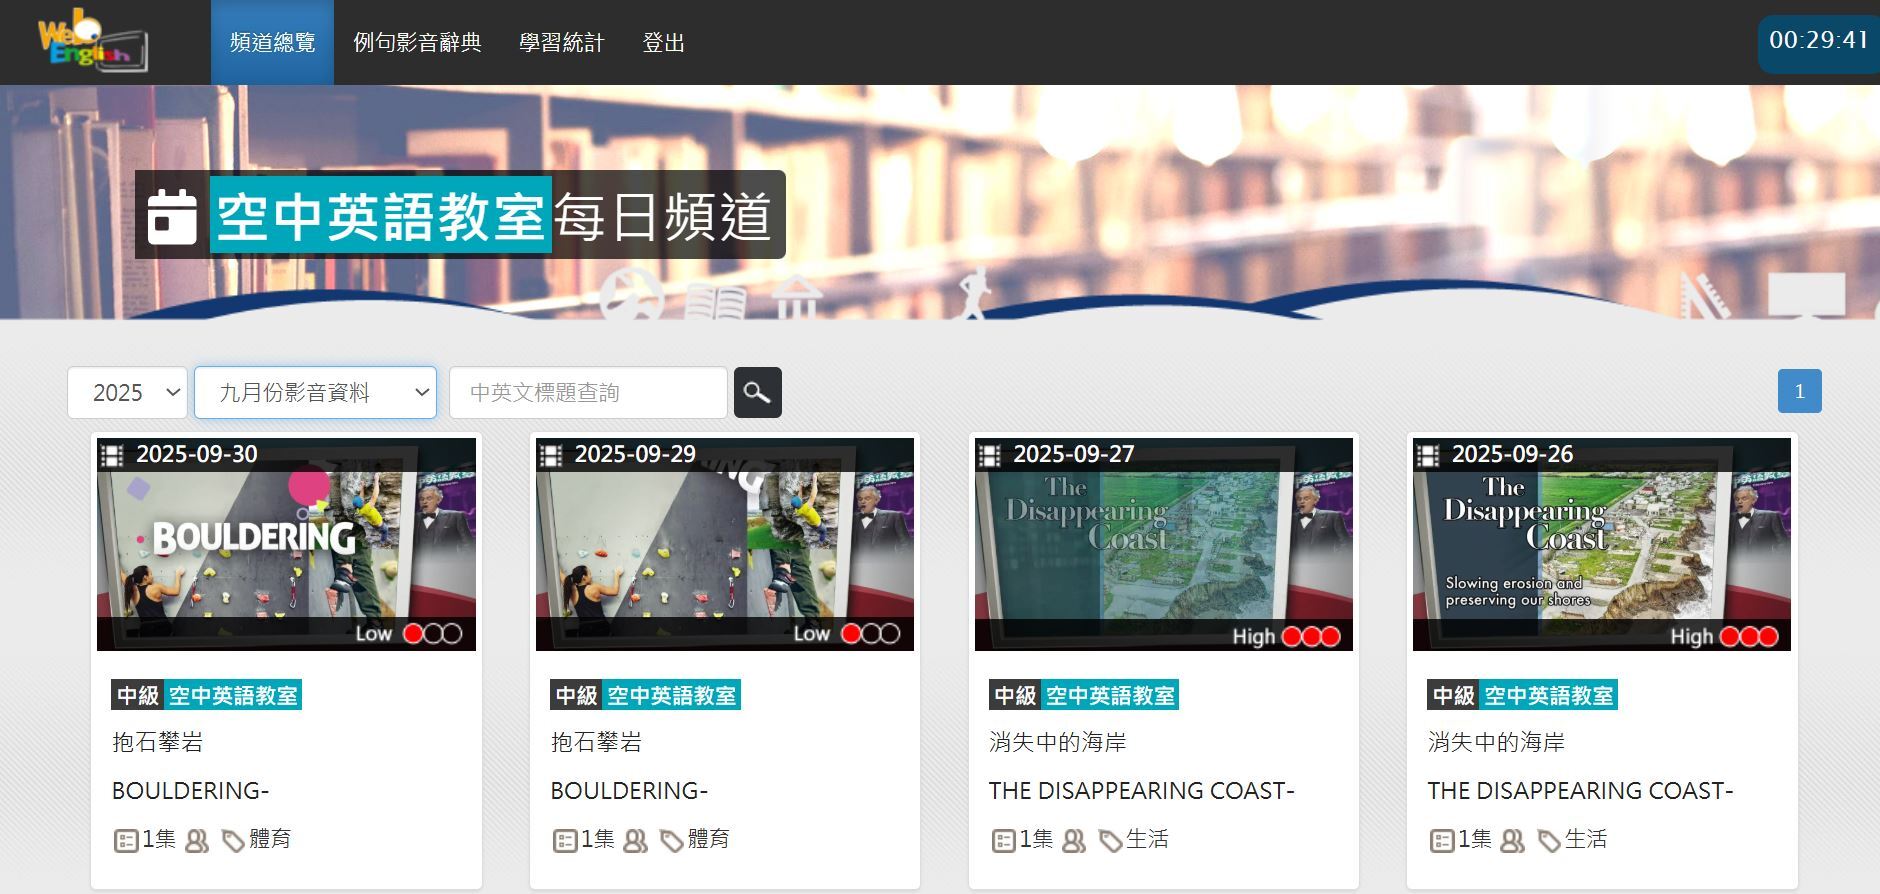Click the film strip icon on 2025-09-30 card
Viewport: 1880px width, 894px height.
point(113,455)
